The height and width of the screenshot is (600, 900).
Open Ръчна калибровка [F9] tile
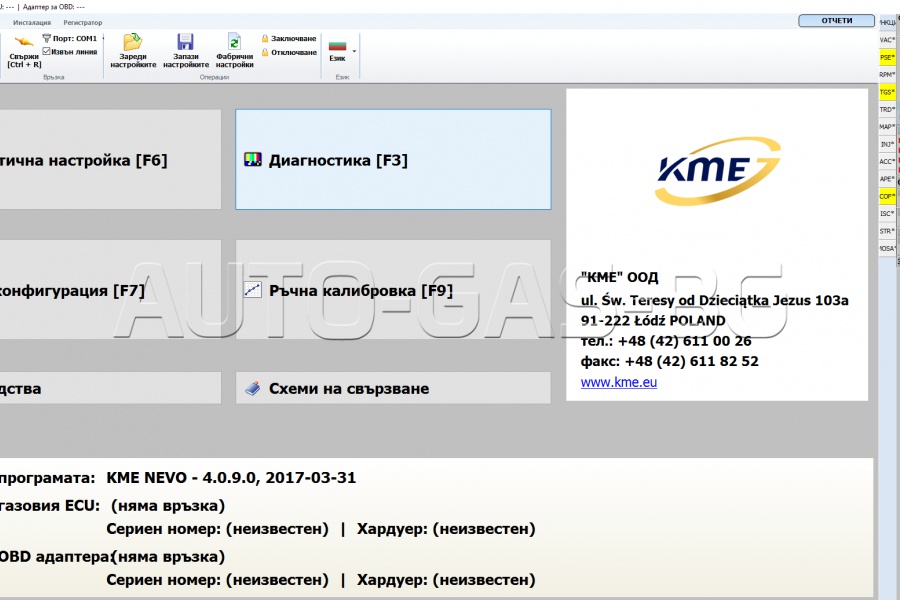point(393,290)
